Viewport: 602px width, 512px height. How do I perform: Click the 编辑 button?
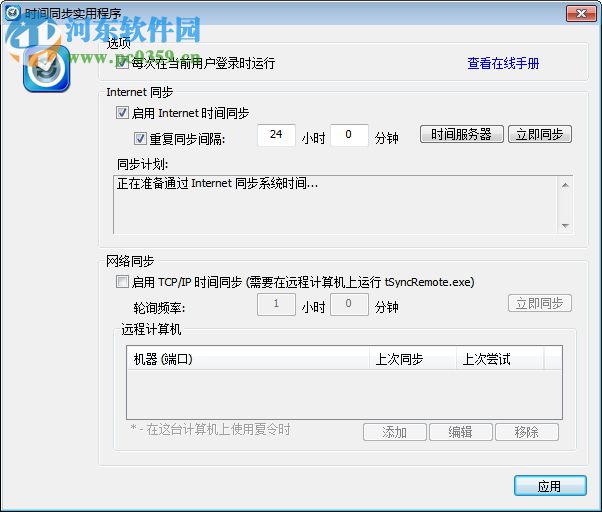461,432
